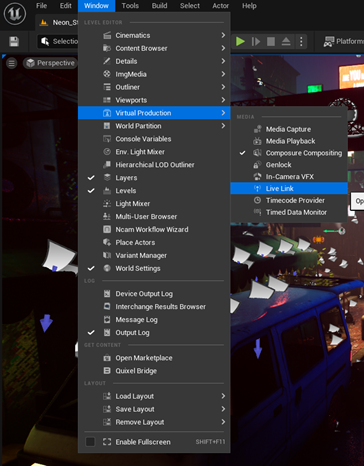The height and width of the screenshot is (467, 364).
Task: Open the Edit menu
Action: 65,6
